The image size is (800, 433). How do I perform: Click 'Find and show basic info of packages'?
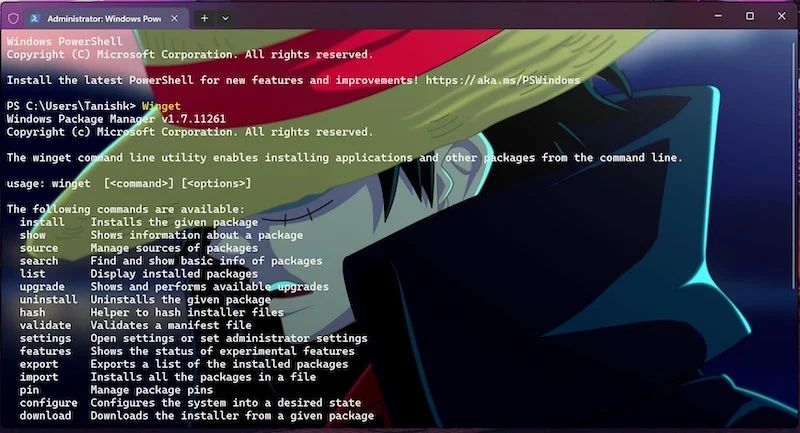click(206, 261)
